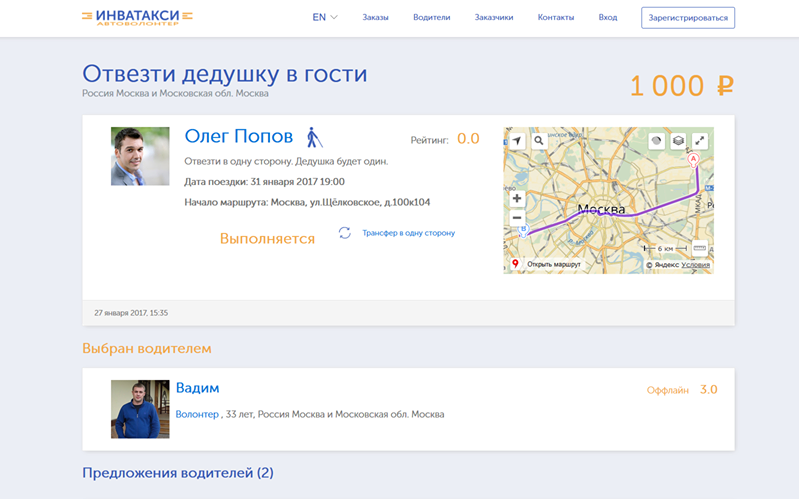Screen dimensions: 799x499
Task: Click the map ruler measurement tool
Action: point(700,248)
